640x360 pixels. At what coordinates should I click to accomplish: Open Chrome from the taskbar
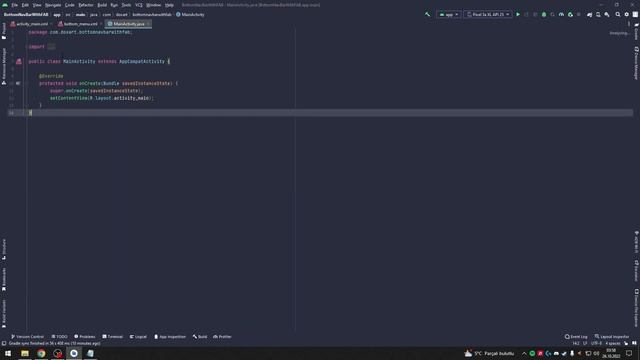41,353
